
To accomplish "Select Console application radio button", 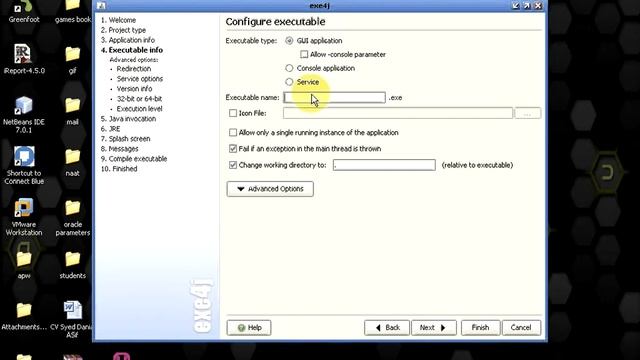I will pos(289,68).
